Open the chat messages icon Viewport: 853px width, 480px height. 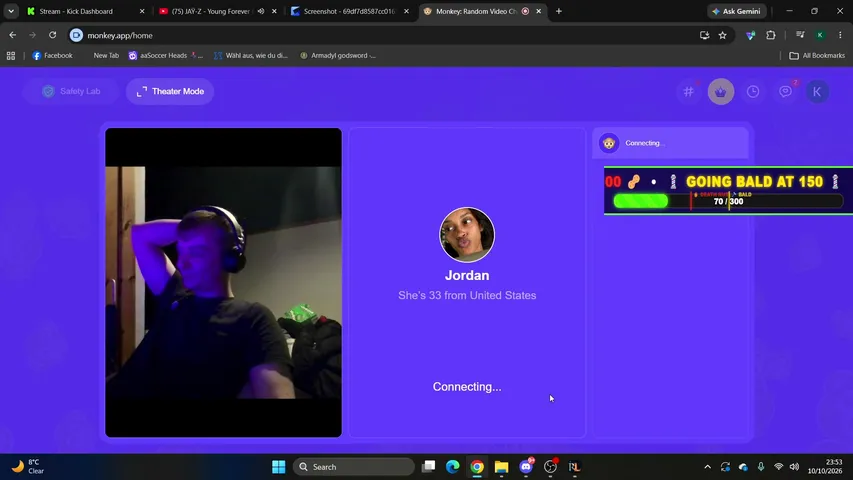tap(785, 91)
